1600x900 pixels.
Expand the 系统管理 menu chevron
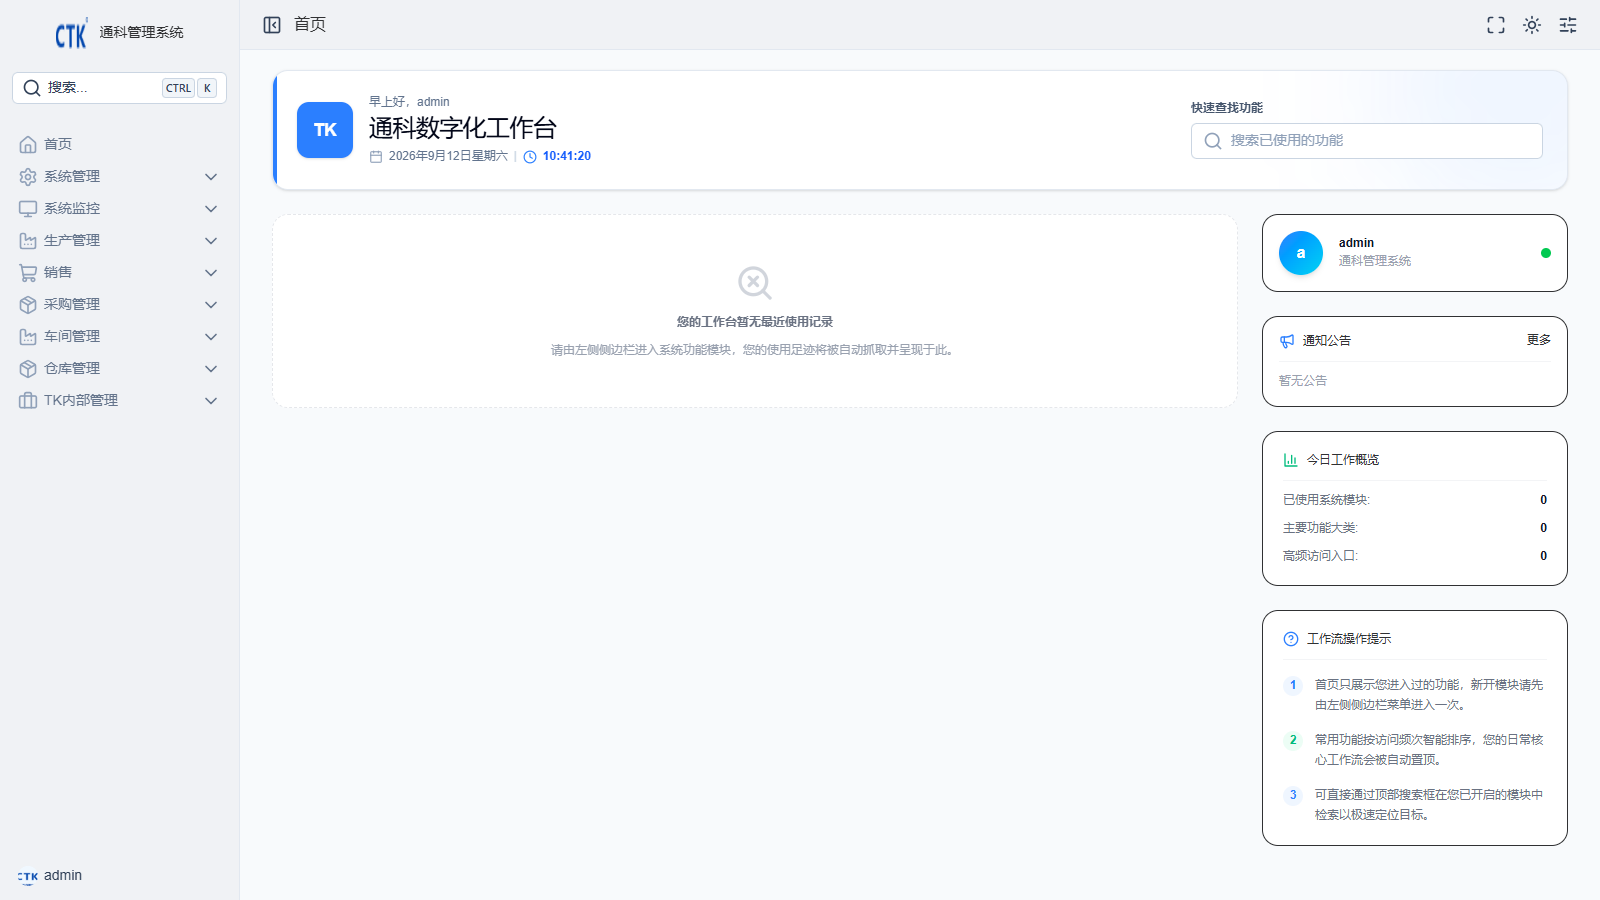(211, 177)
